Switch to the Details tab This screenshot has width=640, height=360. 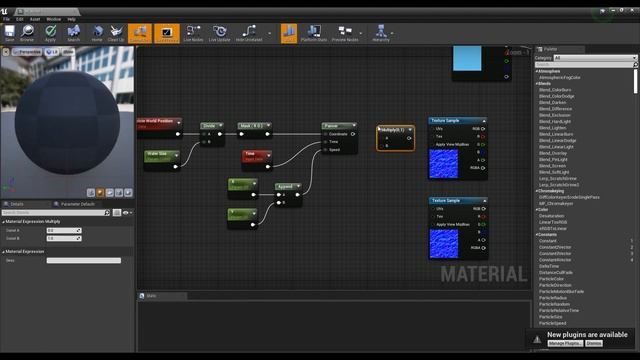coord(17,204)
